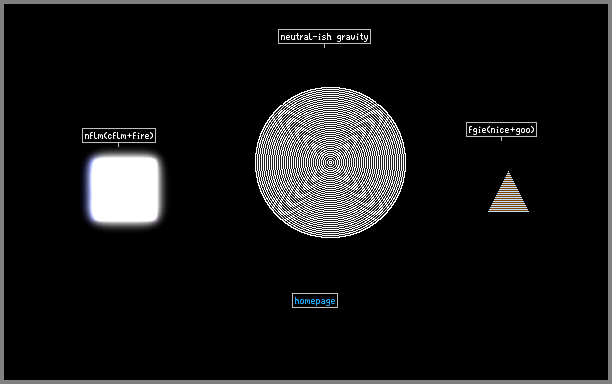The width and height of the screenshot is (612, 384).
Task: Click the bullseye center of the circle
Action: click(x=330, y=162)
